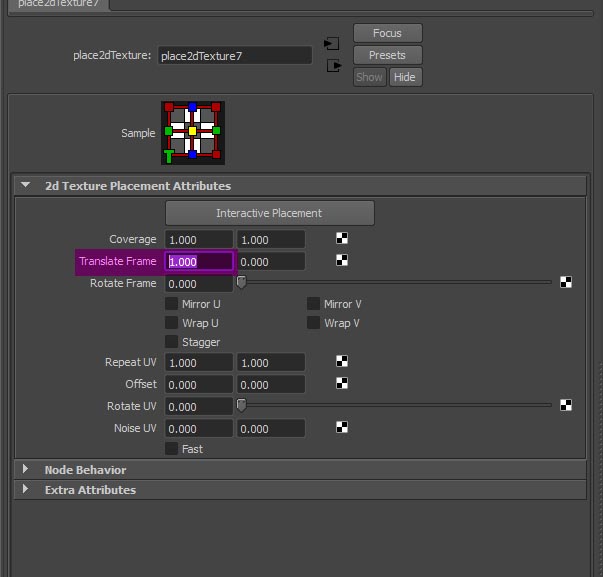Open Translate Frame map checker icon
Screen dimensions: 603x577
point(342,260)
